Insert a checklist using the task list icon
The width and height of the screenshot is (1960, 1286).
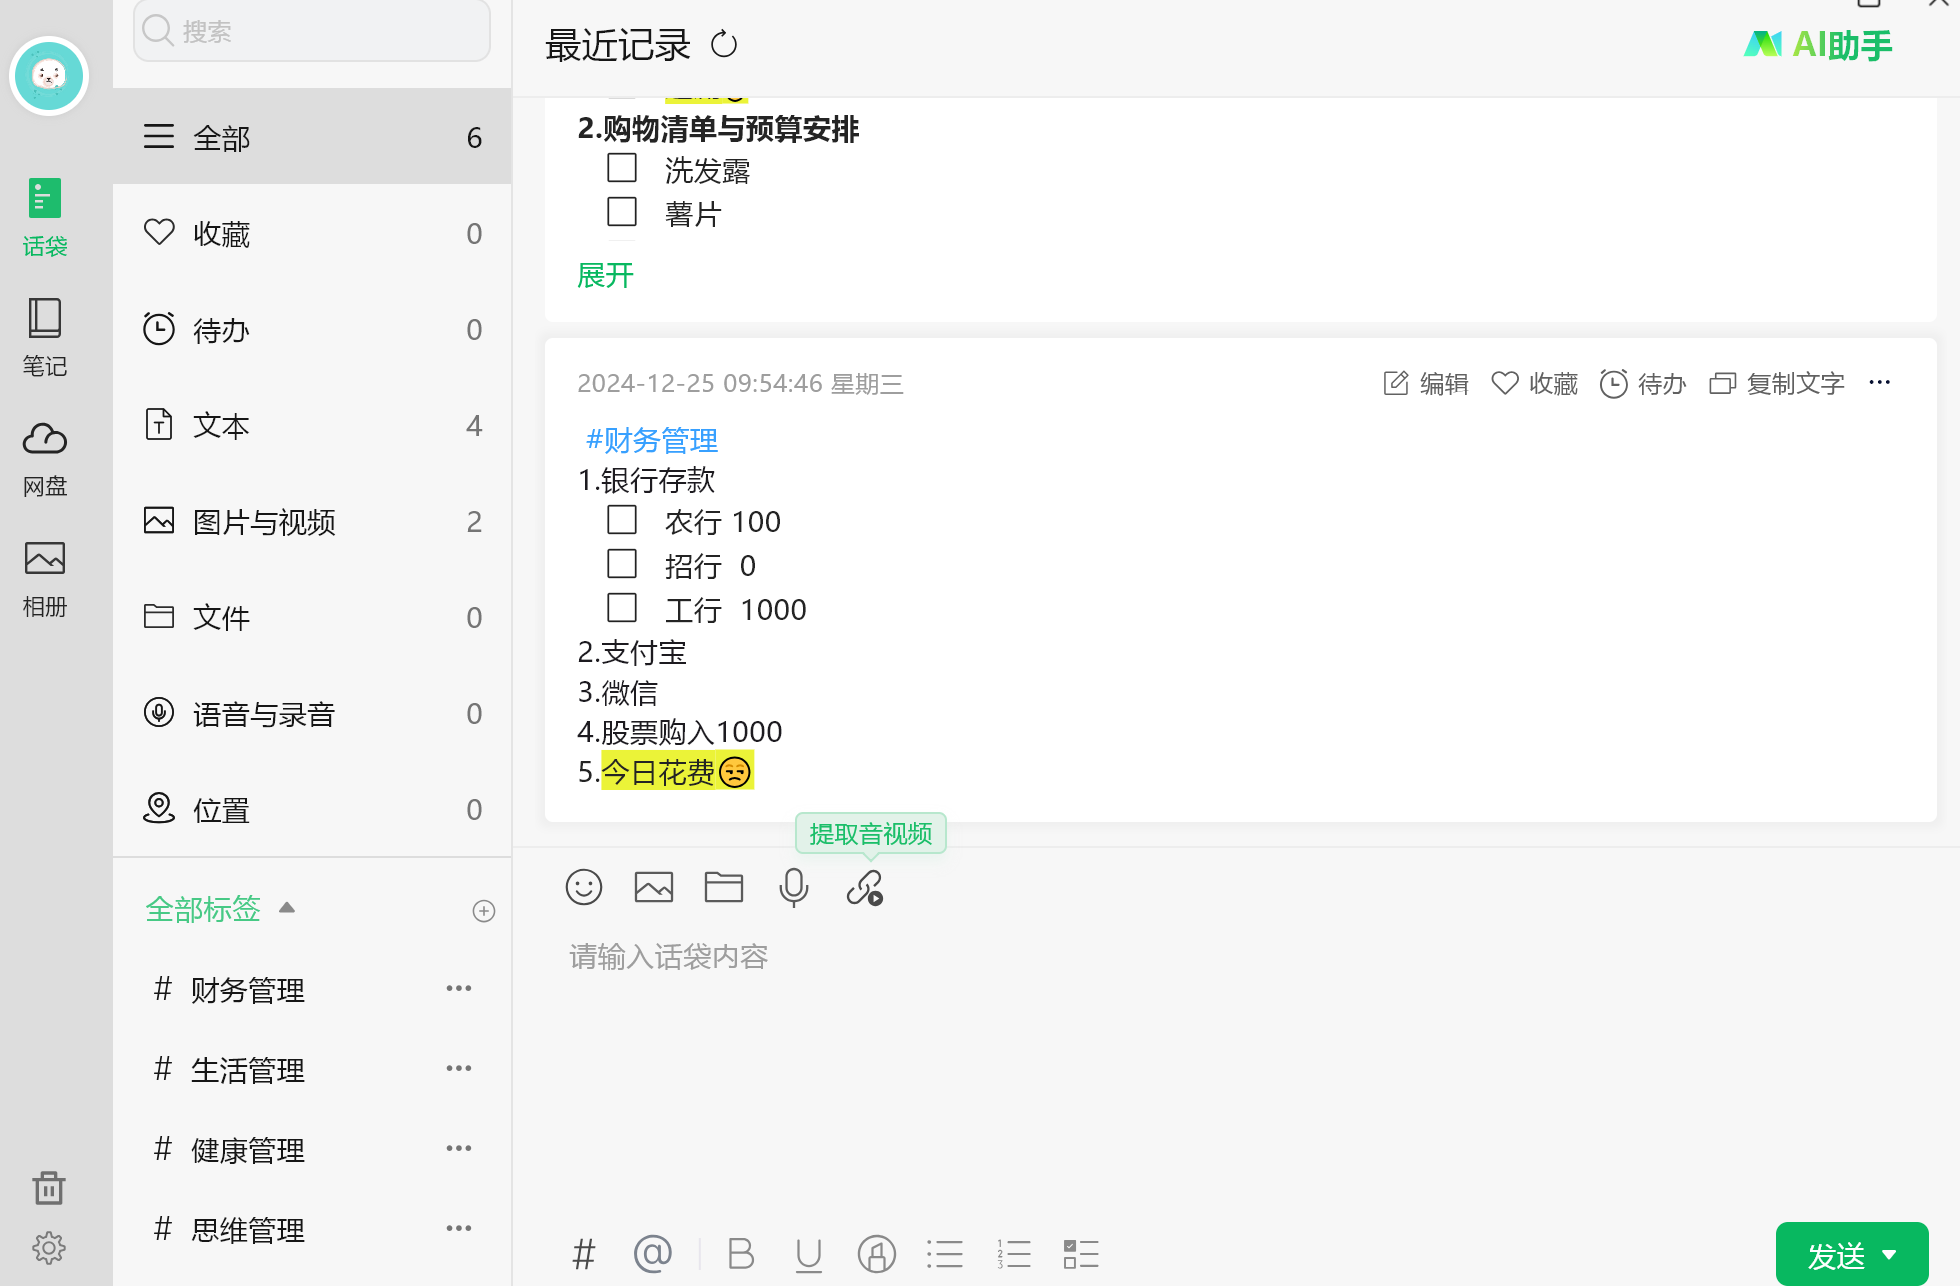tap(1081, 1254)
